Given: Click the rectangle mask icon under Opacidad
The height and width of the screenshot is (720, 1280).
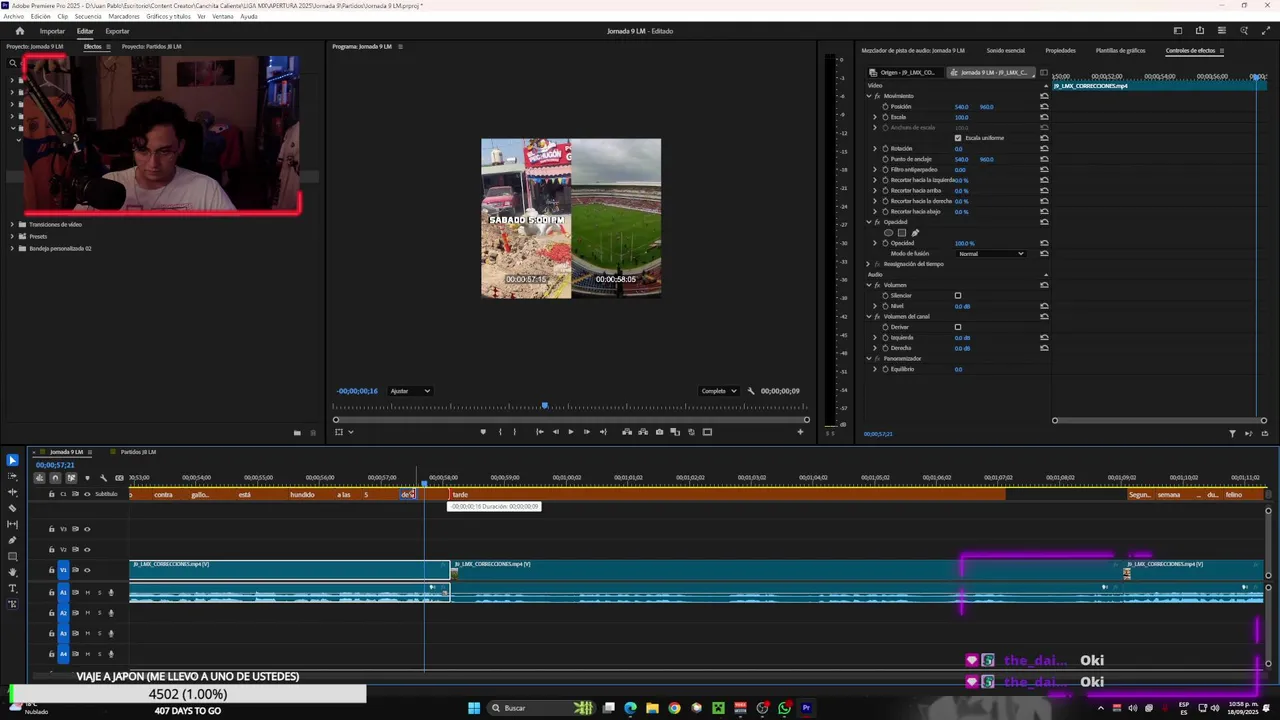Looking at the screenshot, I should pyautogui.click(x=901, y=233).
